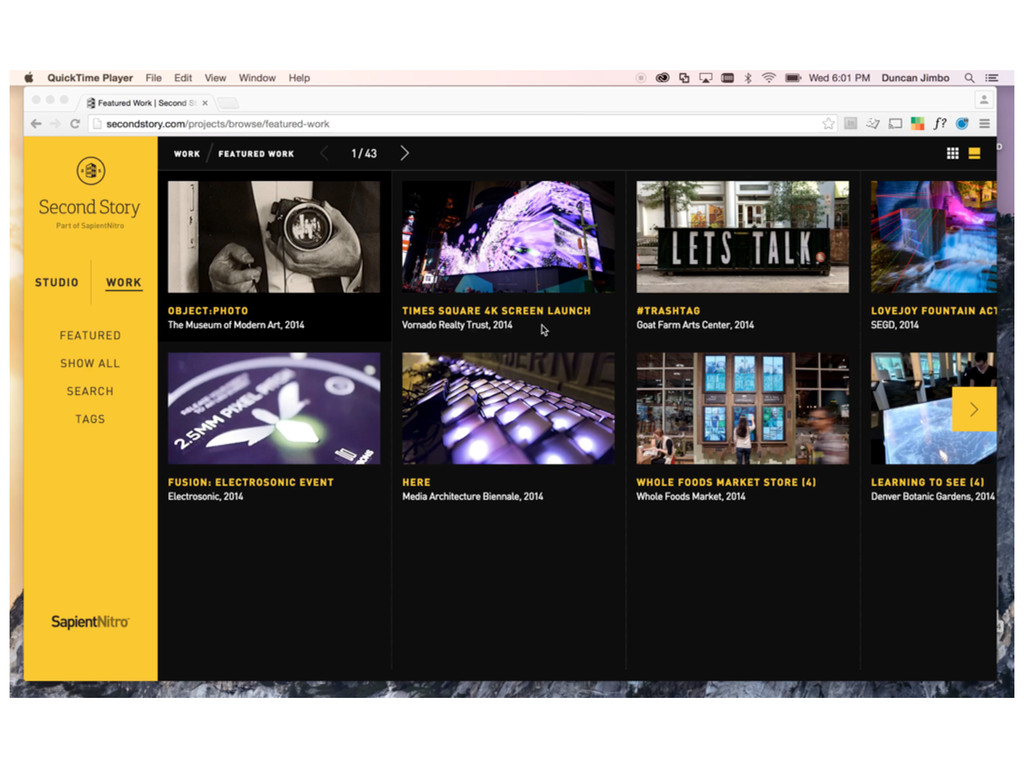Click the SapientNitro logo
1024x768 pixels.
pos(90,622)
